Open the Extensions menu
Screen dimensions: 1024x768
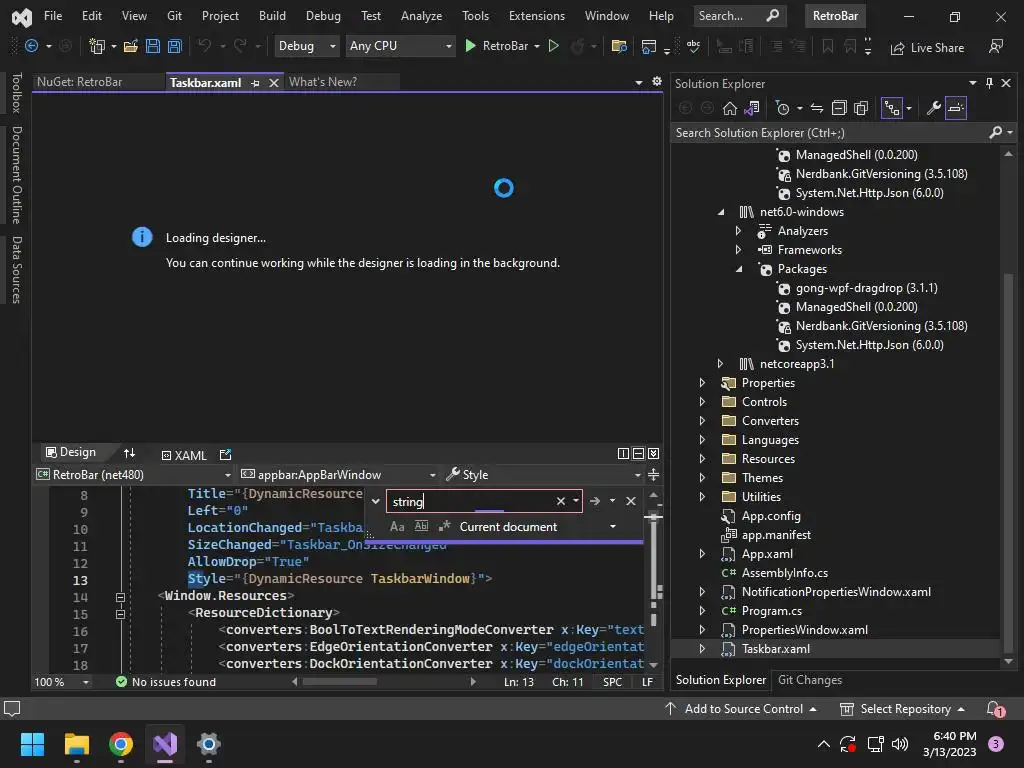click(x=537, y=16)
